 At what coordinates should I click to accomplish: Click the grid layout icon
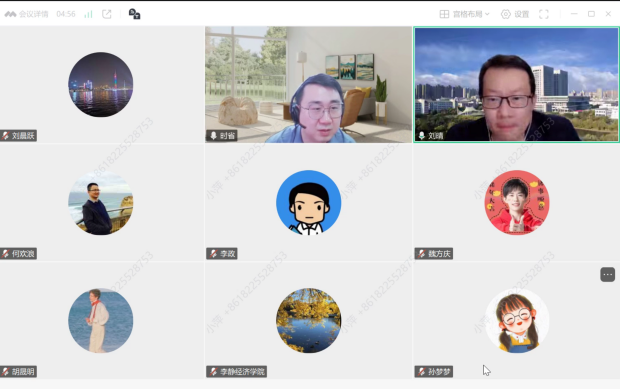444,14
